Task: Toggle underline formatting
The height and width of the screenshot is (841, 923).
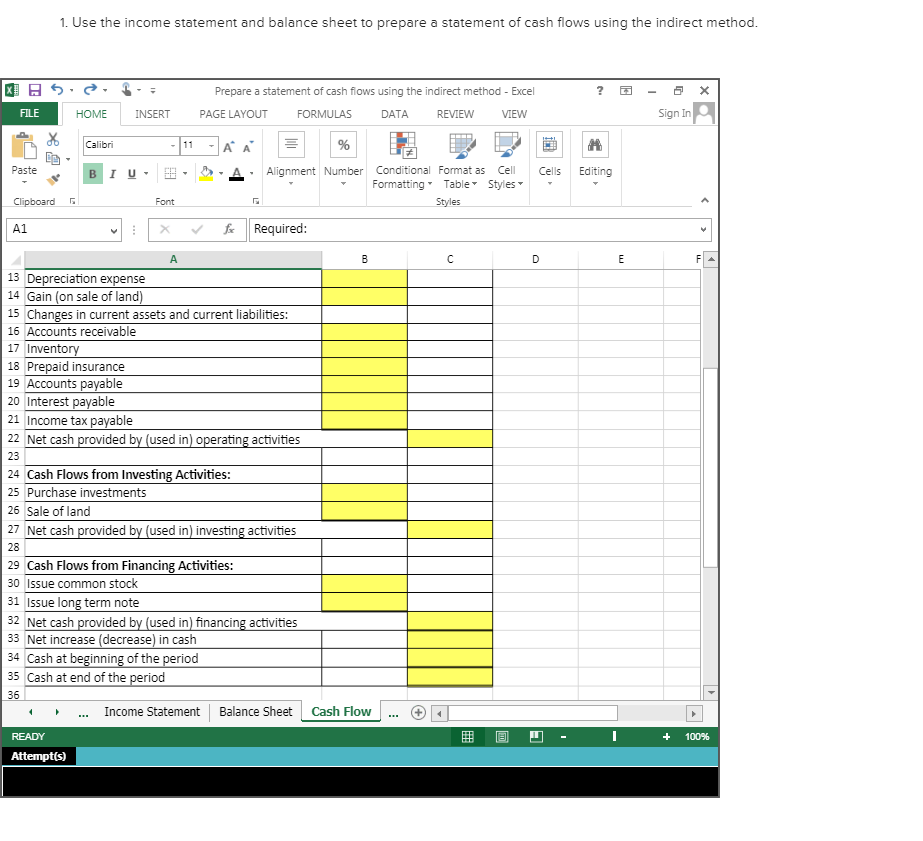Action: tap(130, 173)
